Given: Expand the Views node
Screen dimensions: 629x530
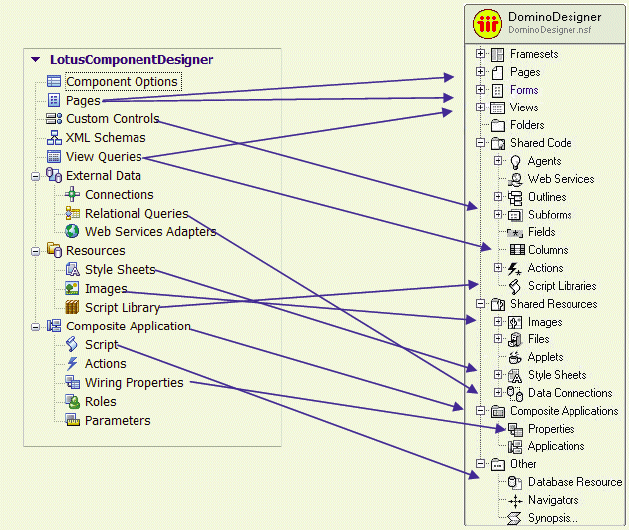Looking at the screenshot, I should pos(480,107).
